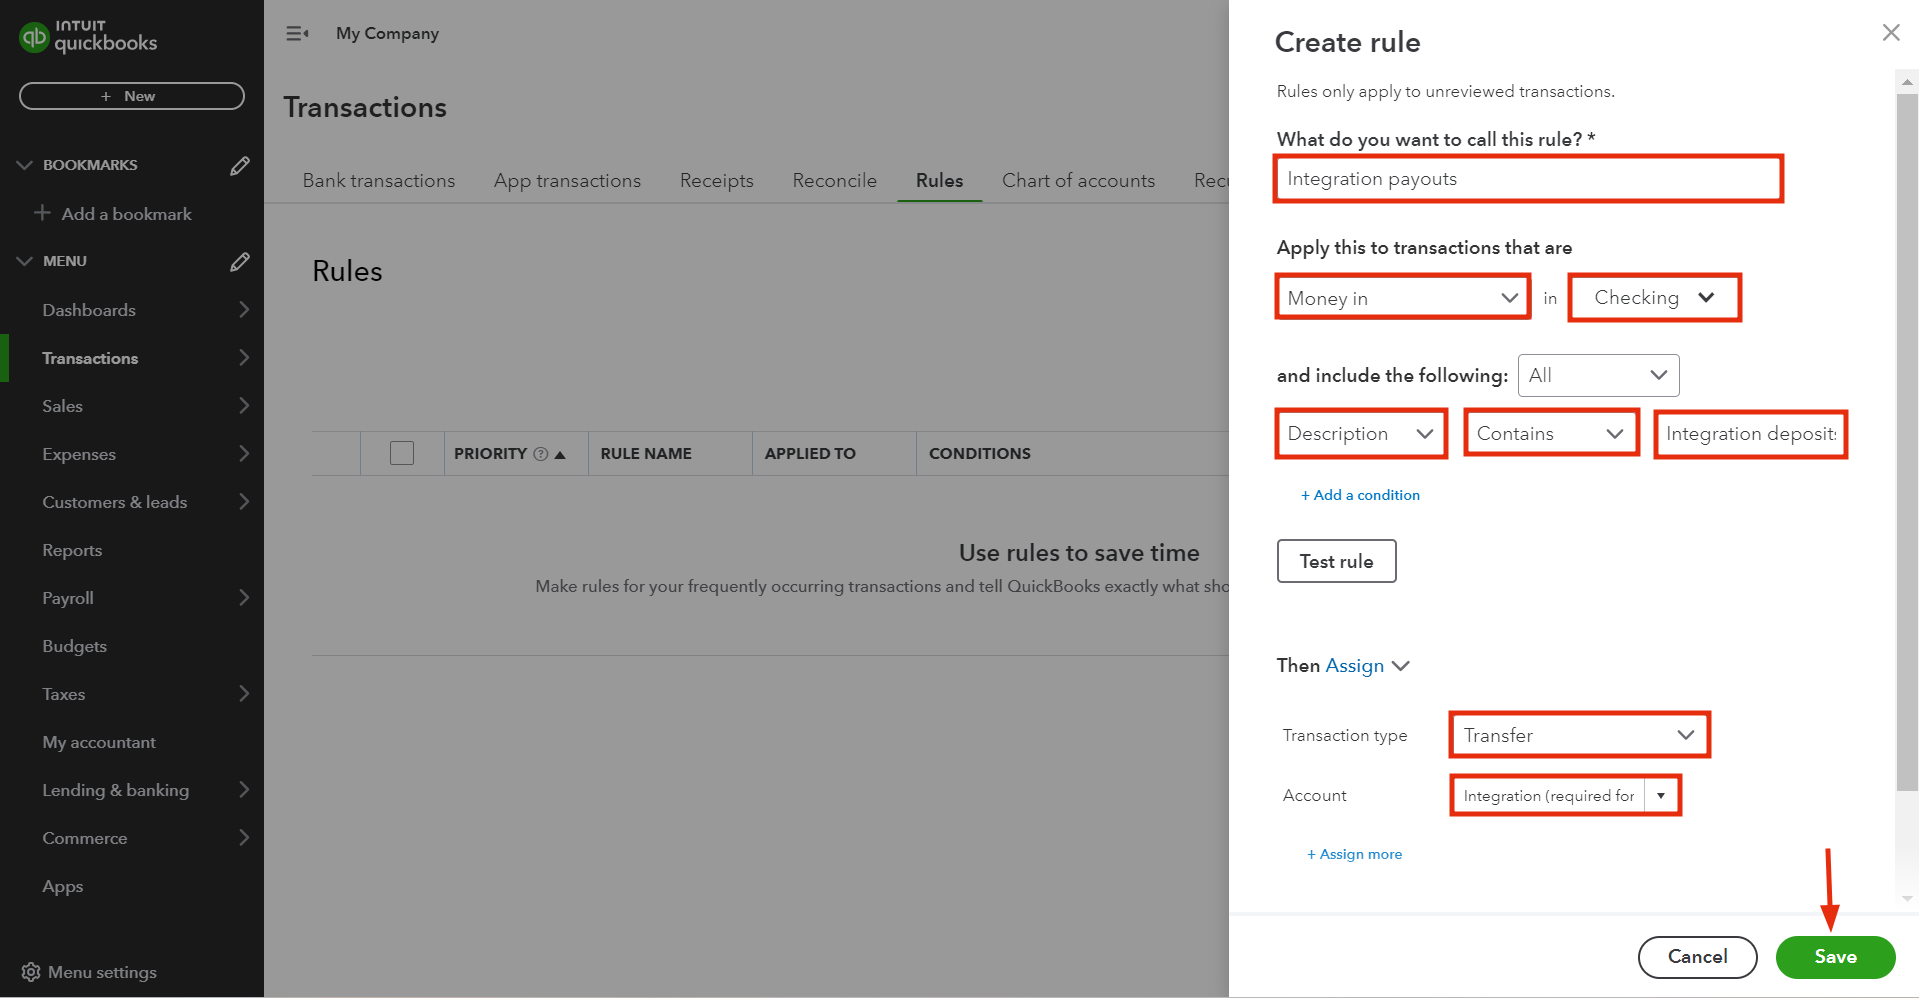
Task: Open the Checking account dropdown
Action: click(1653, 297)
